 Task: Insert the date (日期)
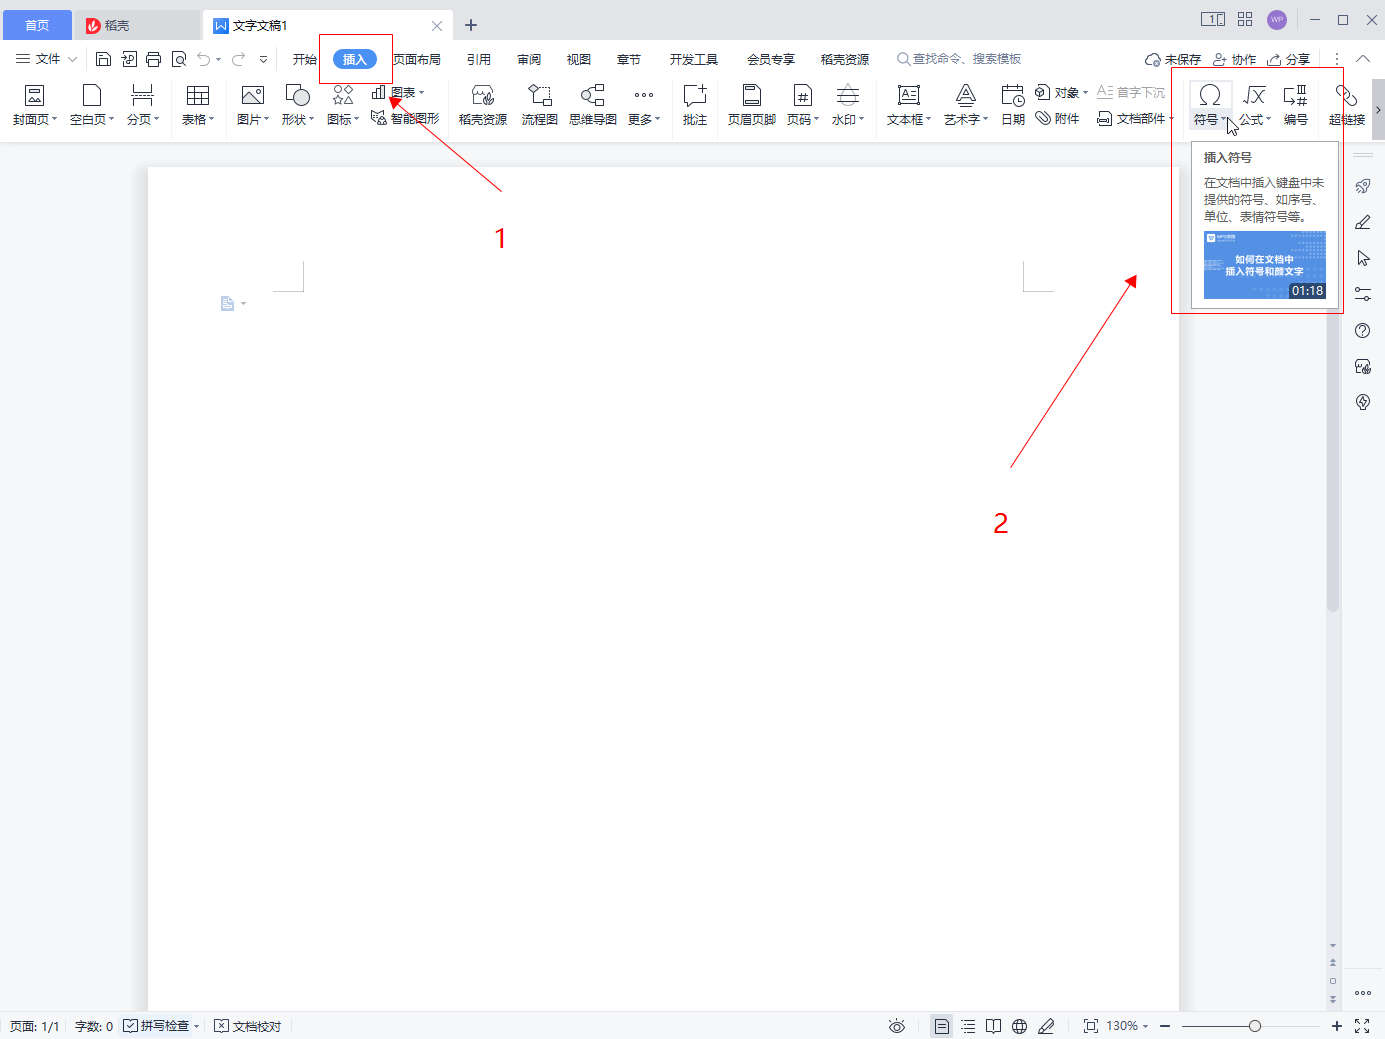(1013, 105)
